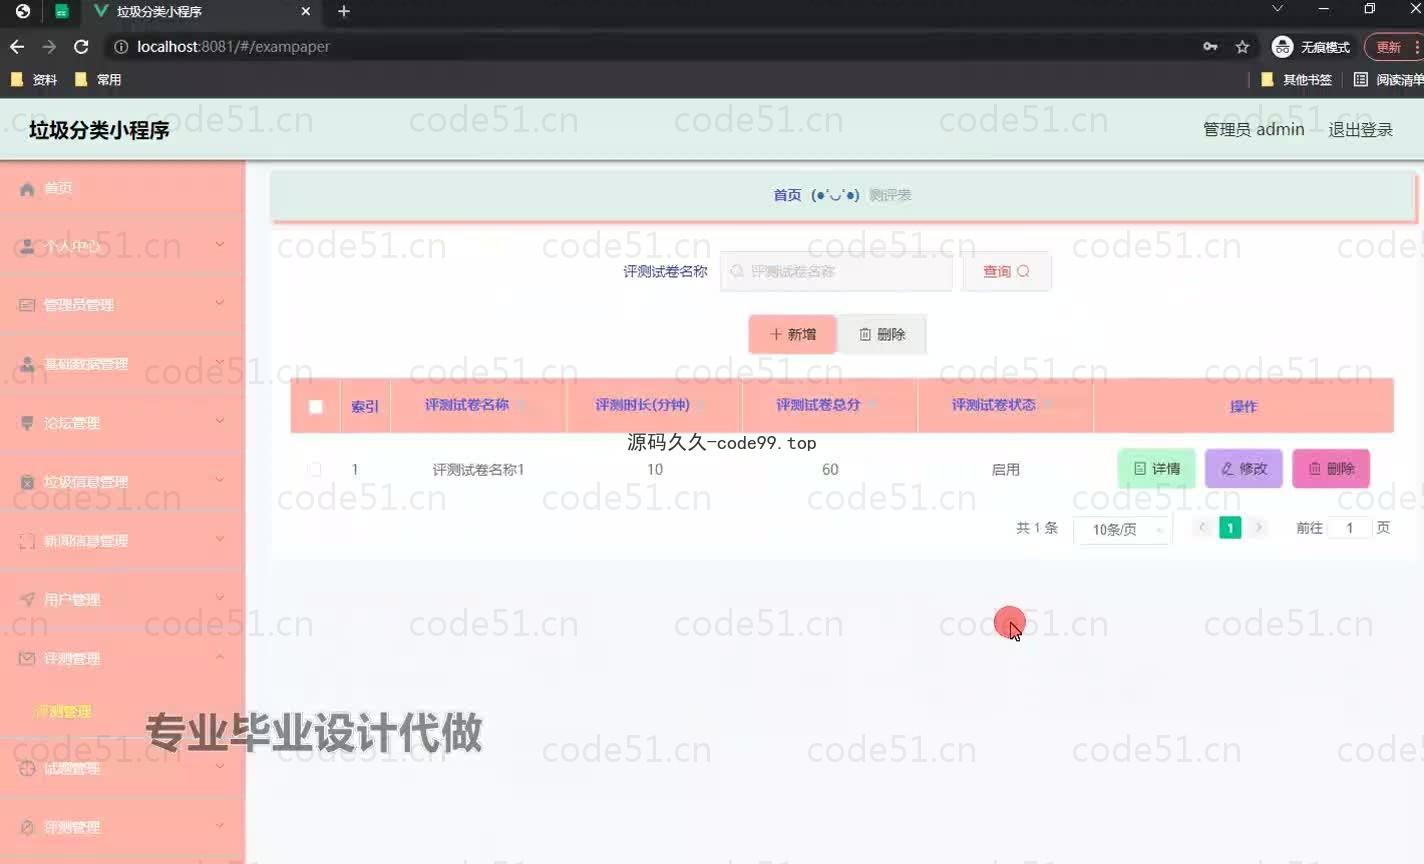This screenshot has width=1424, height=864.
Task: Click the bracket icon for 新闻信息管理
Action: click(x=27, y=541)
